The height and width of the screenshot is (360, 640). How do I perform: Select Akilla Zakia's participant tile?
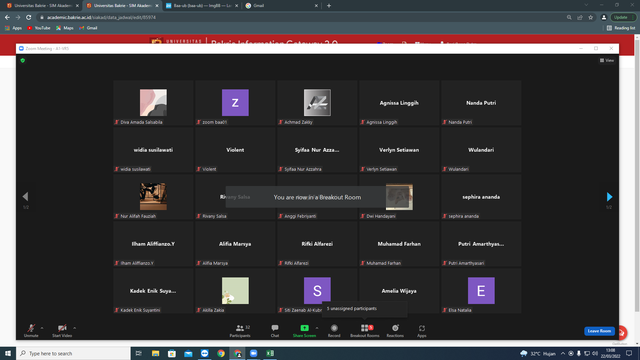(235, 291)
